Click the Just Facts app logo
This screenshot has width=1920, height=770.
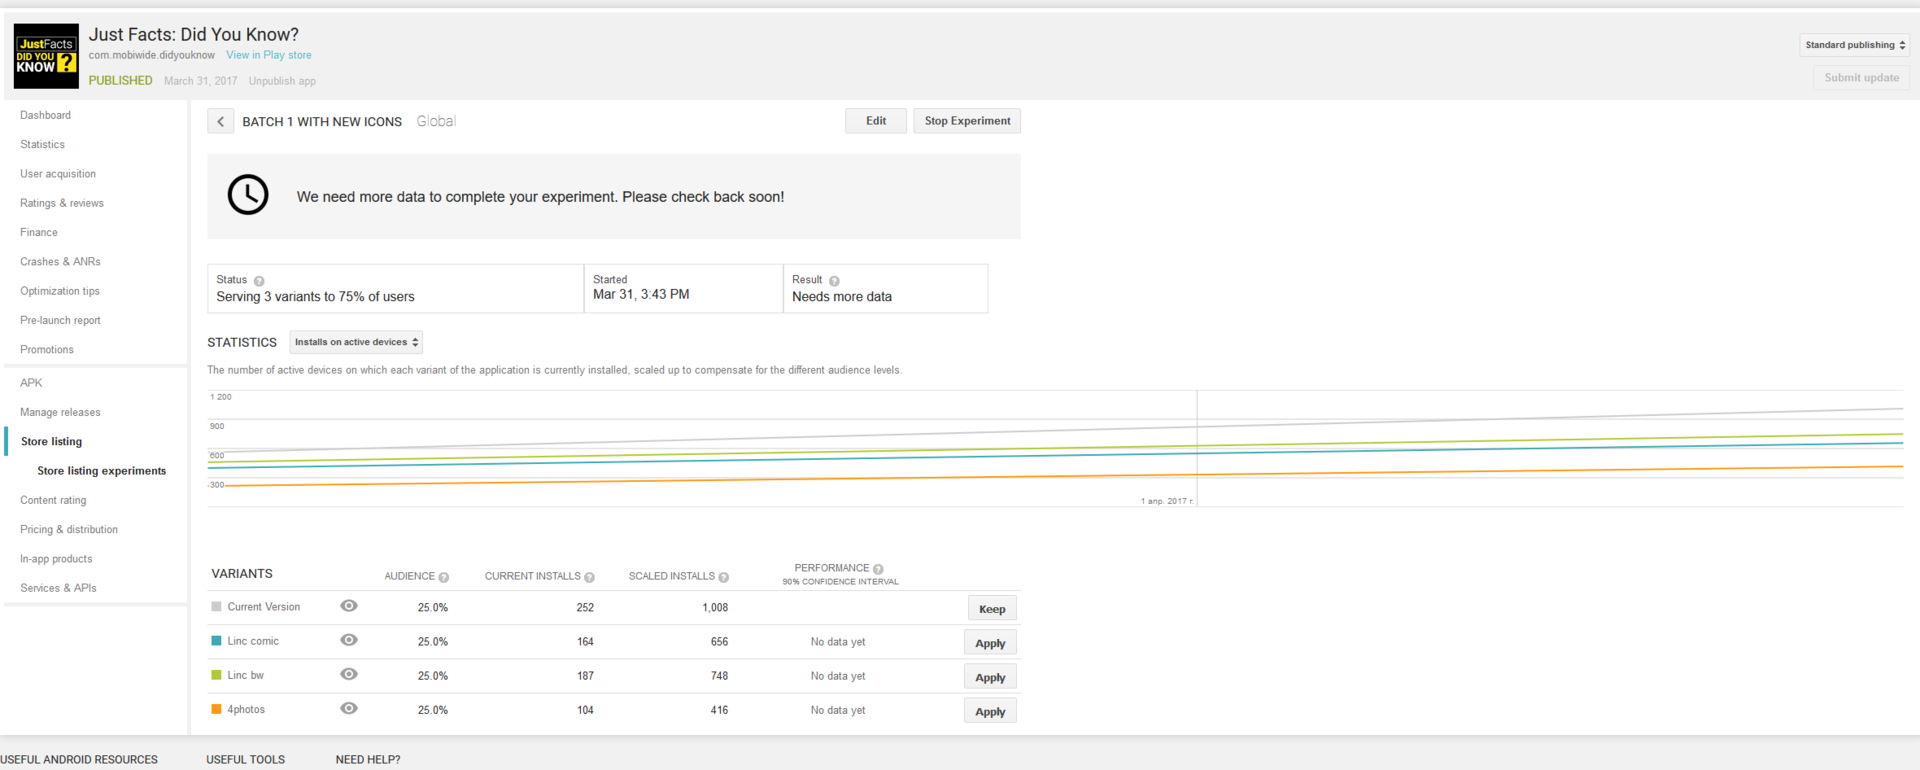tap(46, 57)
